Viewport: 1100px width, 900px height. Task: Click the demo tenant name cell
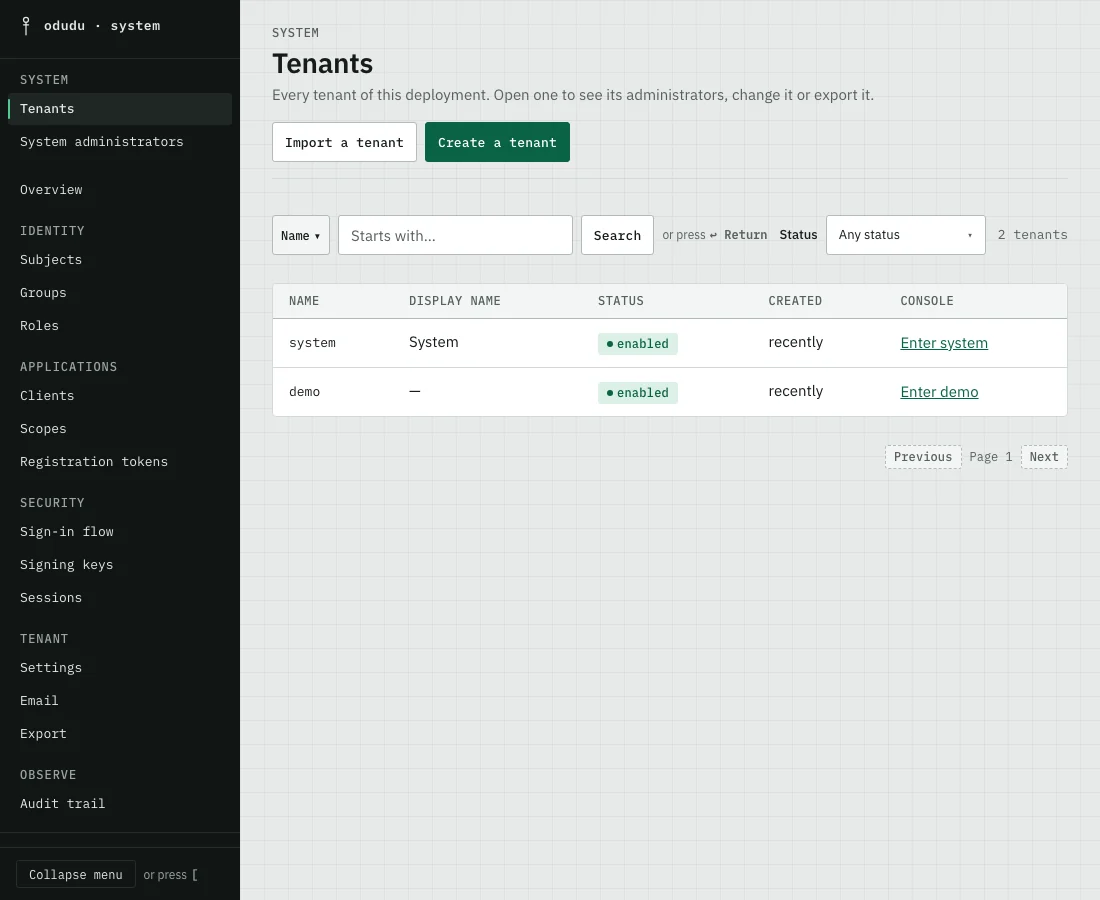(x=304, y=392)
